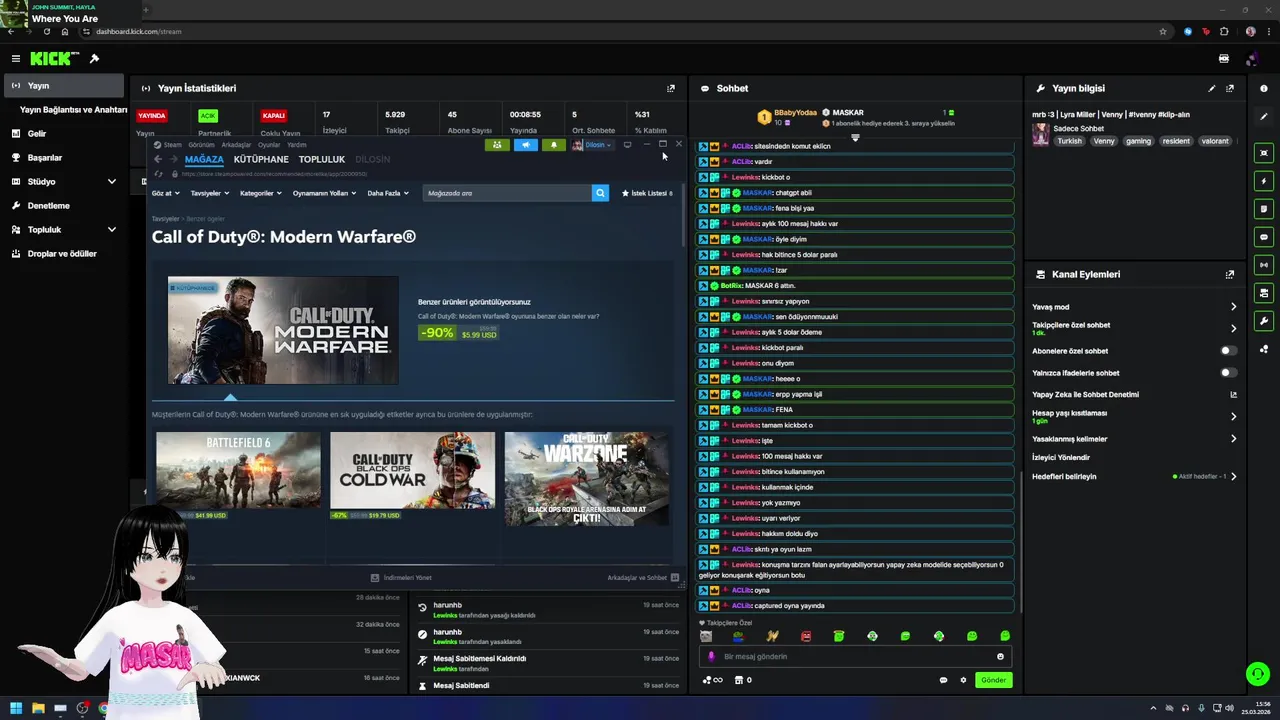Open the Kick hamburger menu
Image resolution: width=1280 pixels, height=720 pixels.
16,59
